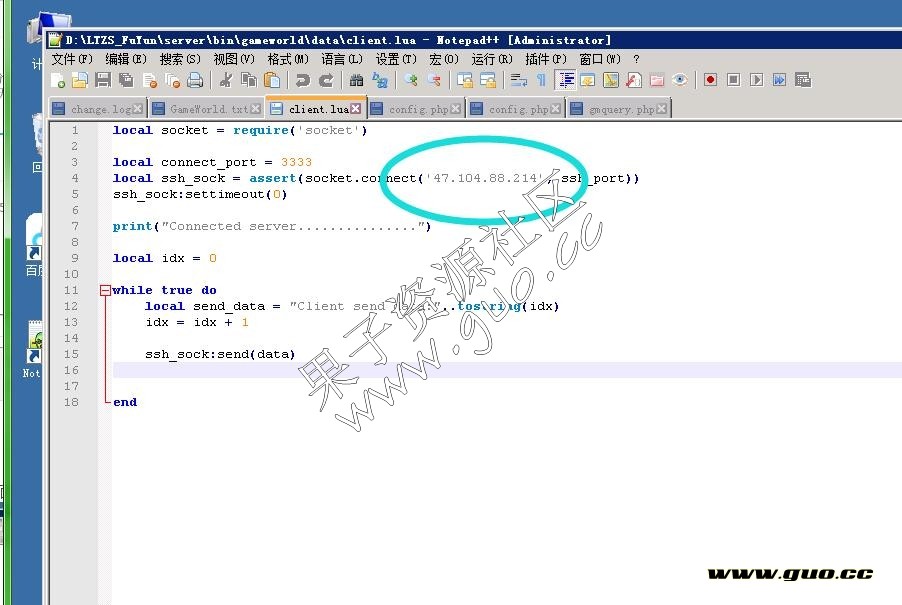The image size is (902, 605).
Task: Switch to the gmquery.php tab
Action: pos(620,109)
